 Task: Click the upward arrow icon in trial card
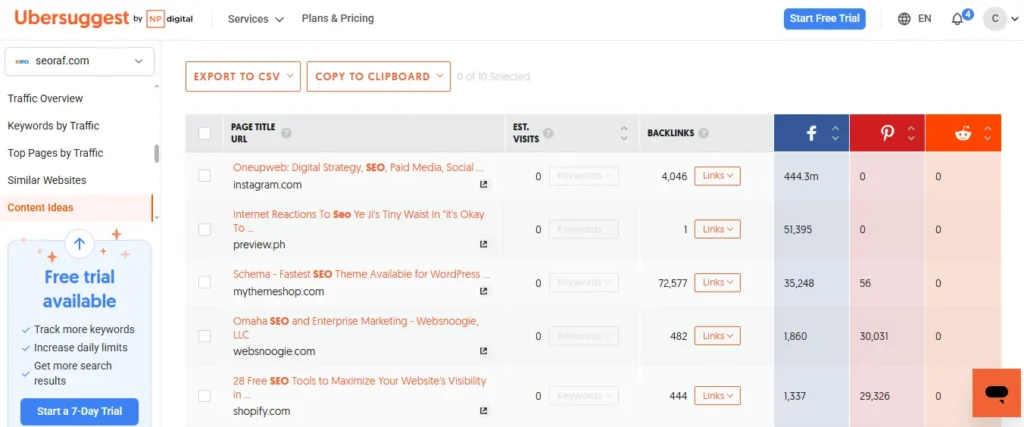tap(80, 244)
